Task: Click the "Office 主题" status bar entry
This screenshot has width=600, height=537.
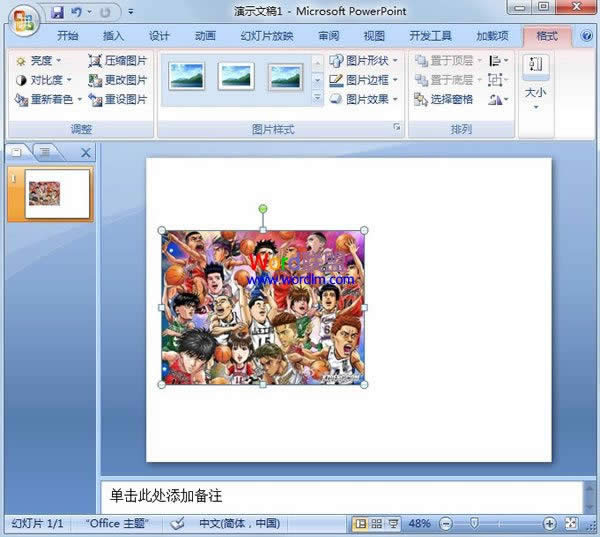Action: pos(116,523)
